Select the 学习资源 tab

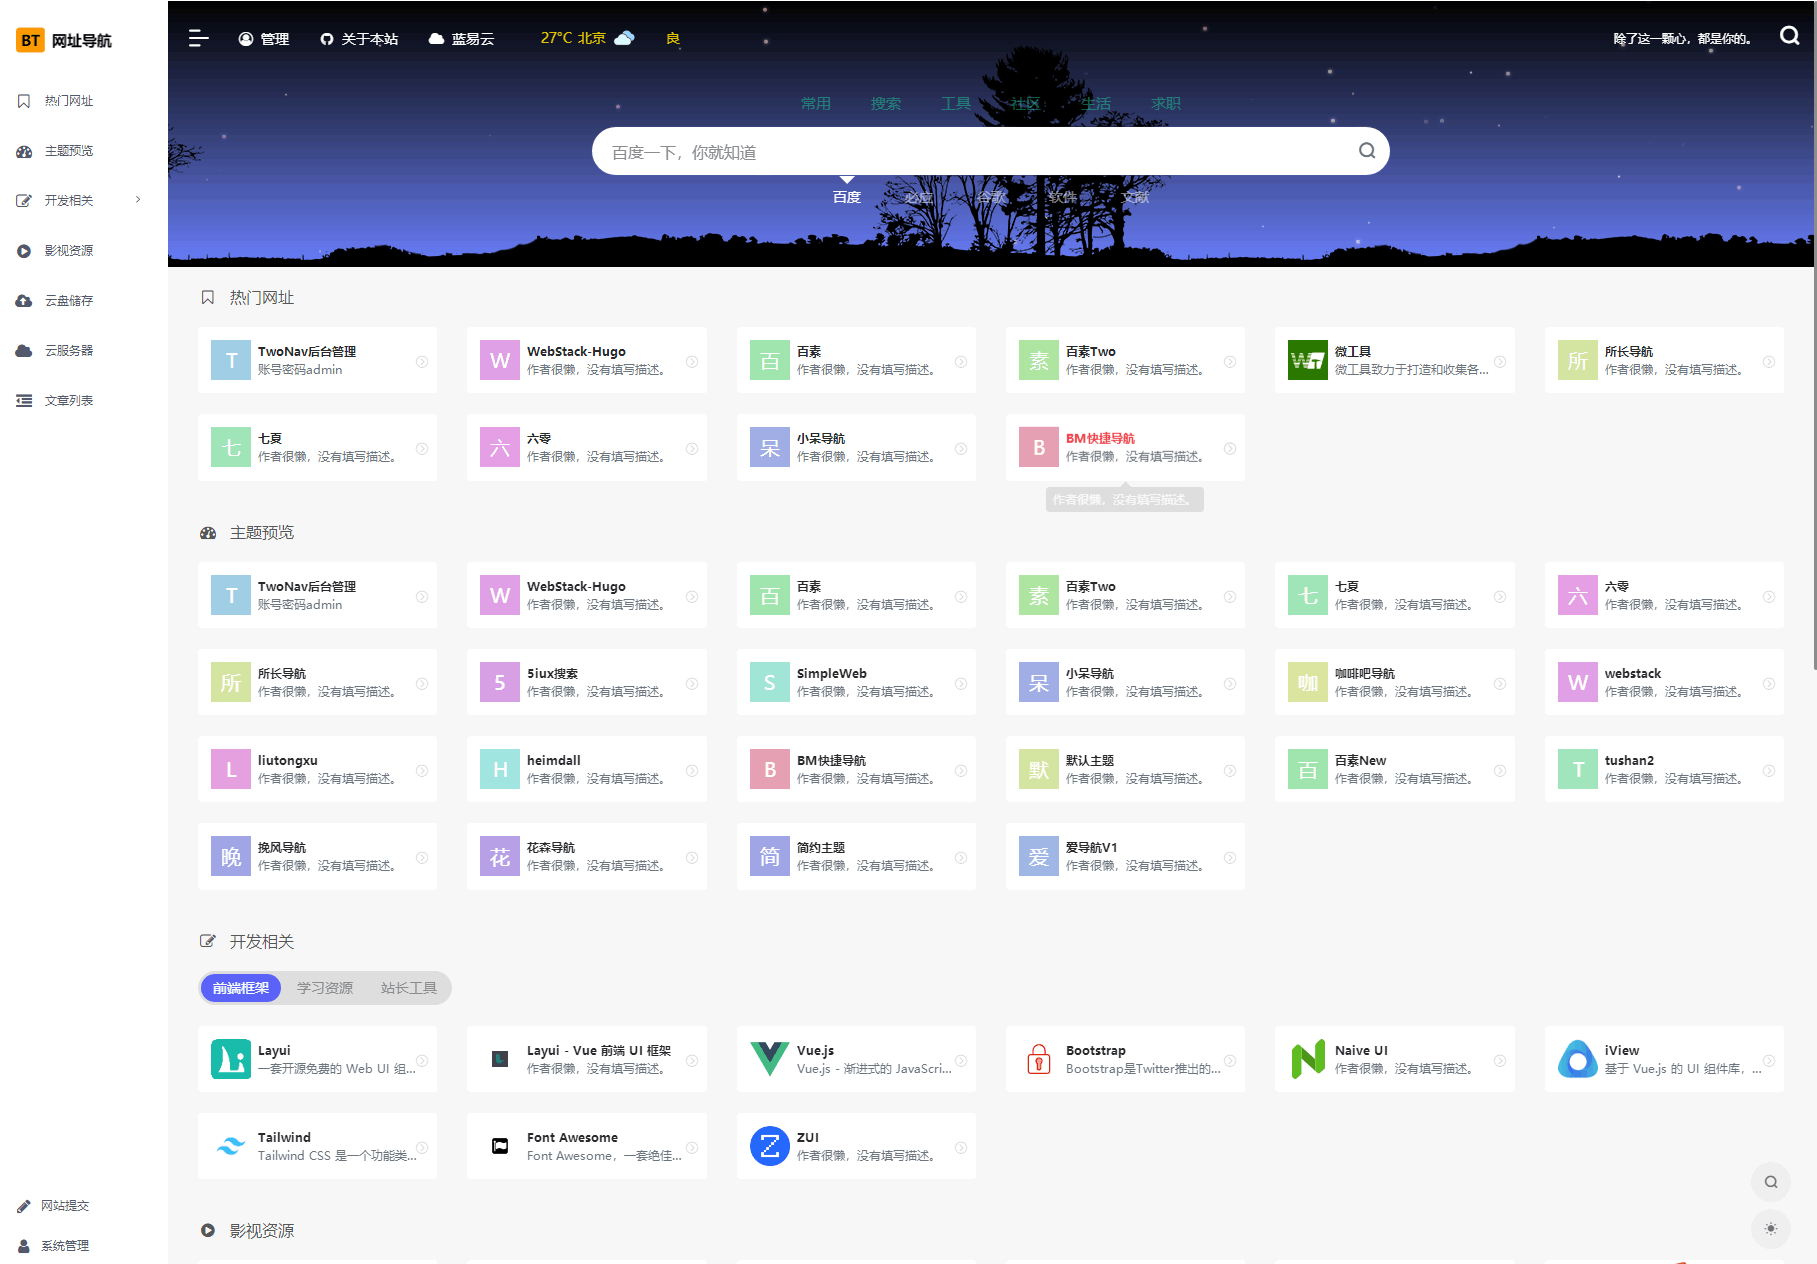[x=325, y=988]
